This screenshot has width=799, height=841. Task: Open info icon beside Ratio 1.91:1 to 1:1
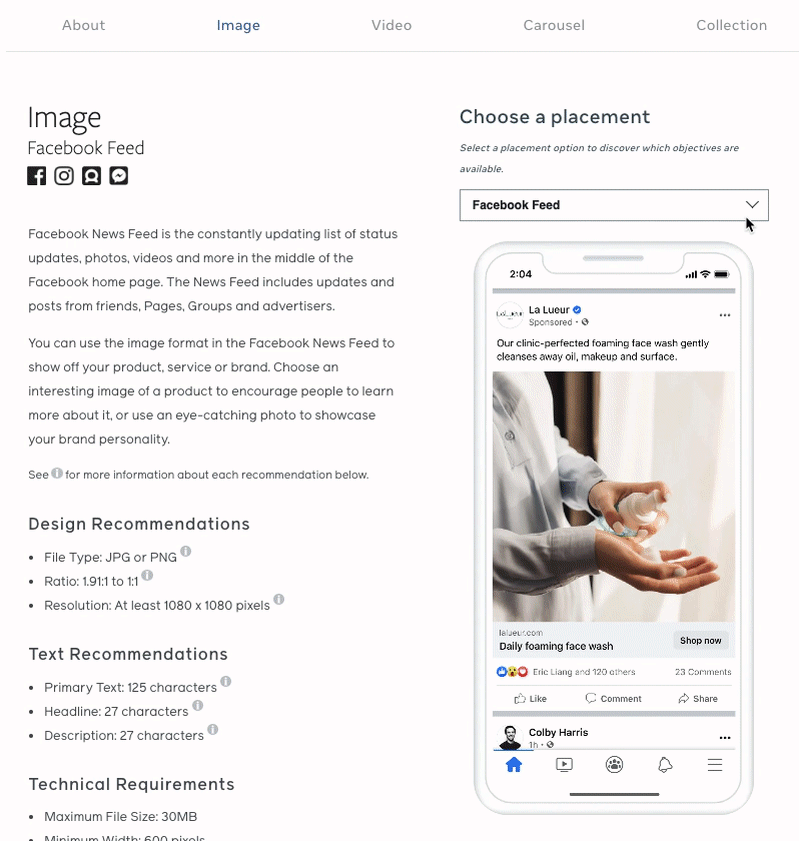click(147, 575)
